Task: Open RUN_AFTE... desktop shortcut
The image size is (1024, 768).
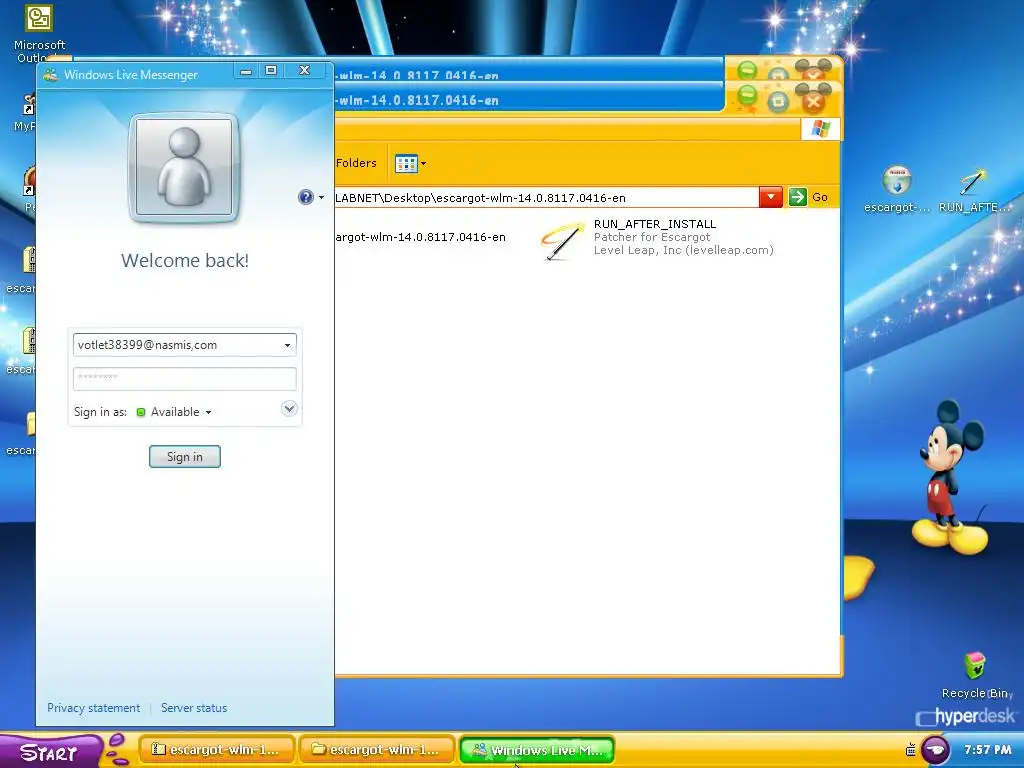Action: click(x=974, y=189)
